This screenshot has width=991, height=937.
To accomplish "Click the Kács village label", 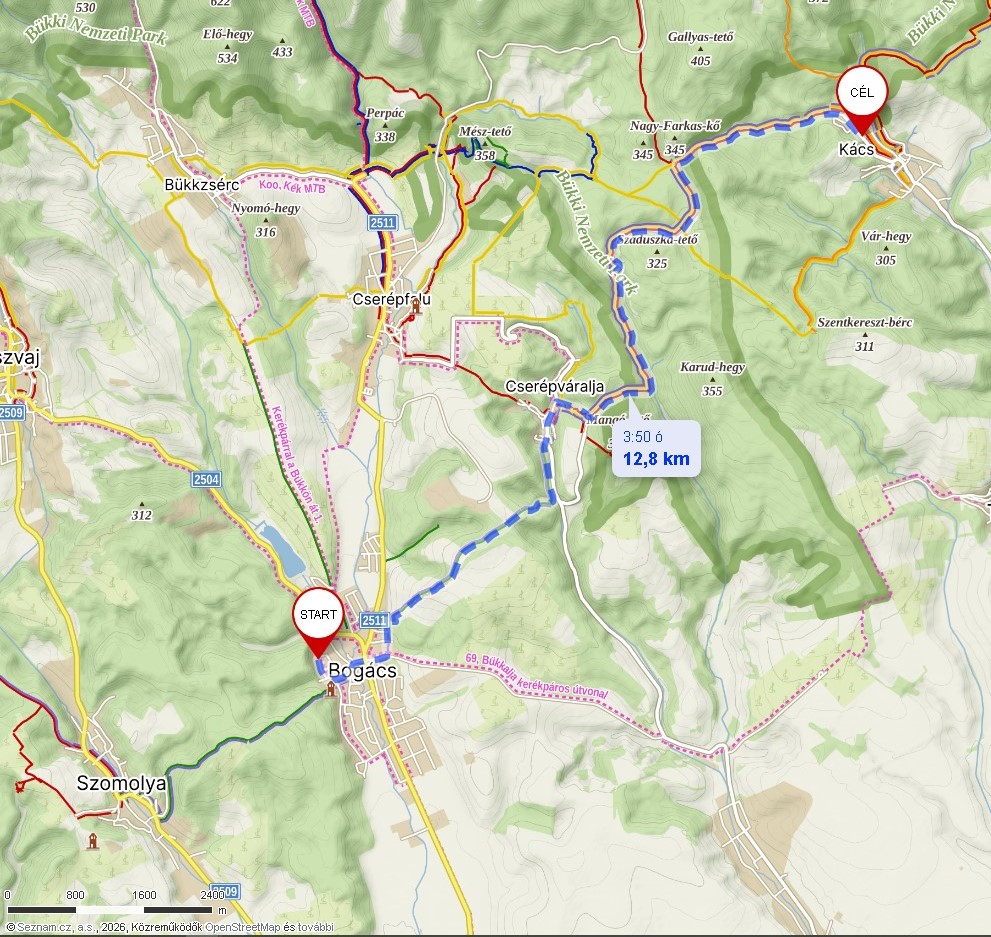I will 856,149.
